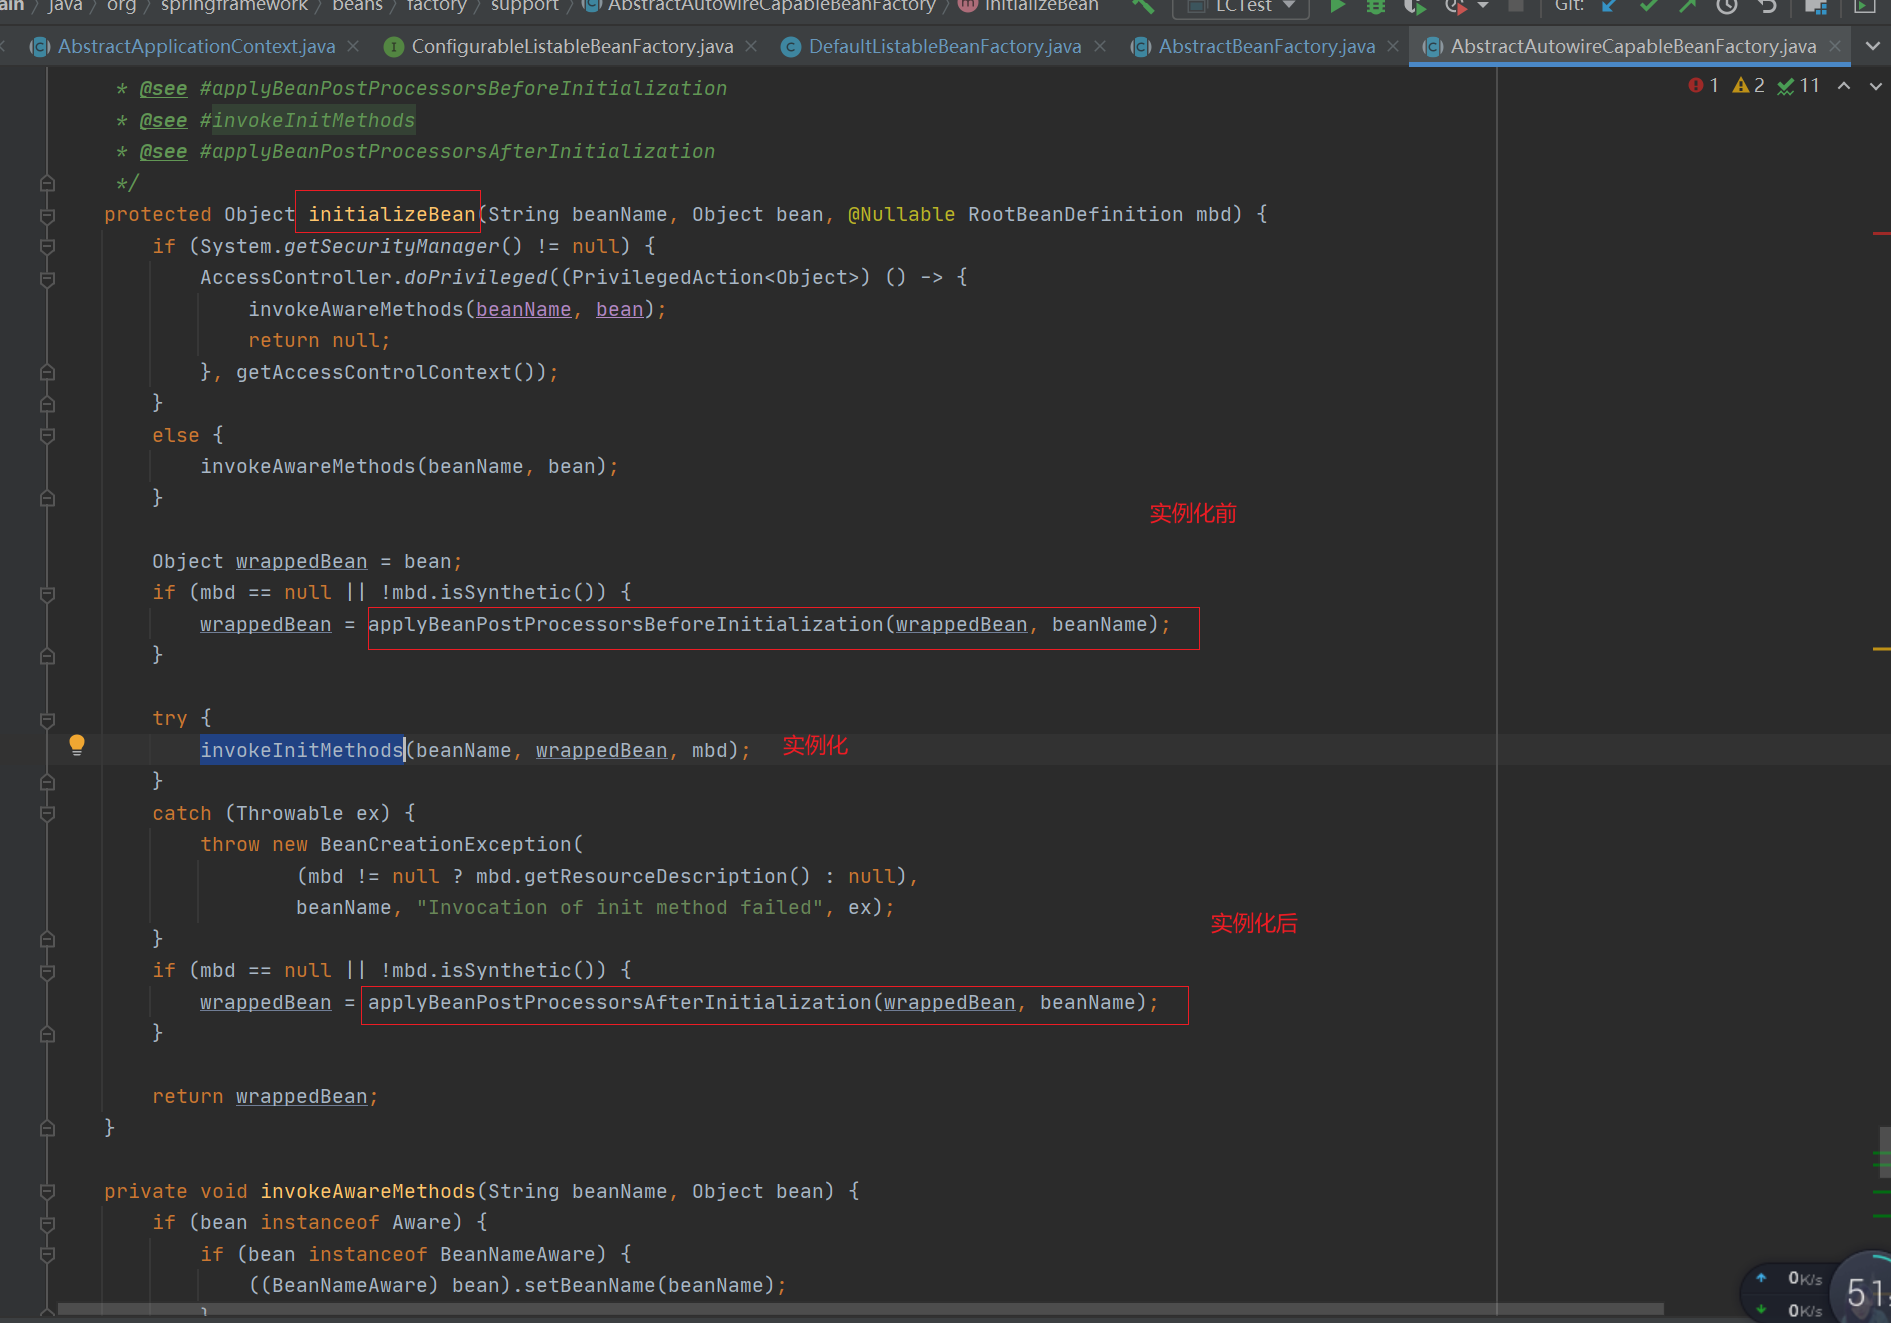The width and height of the screenshot is (1891, 1323).
Task: Collapse the try block fold marker
Action: coord(47,719)
